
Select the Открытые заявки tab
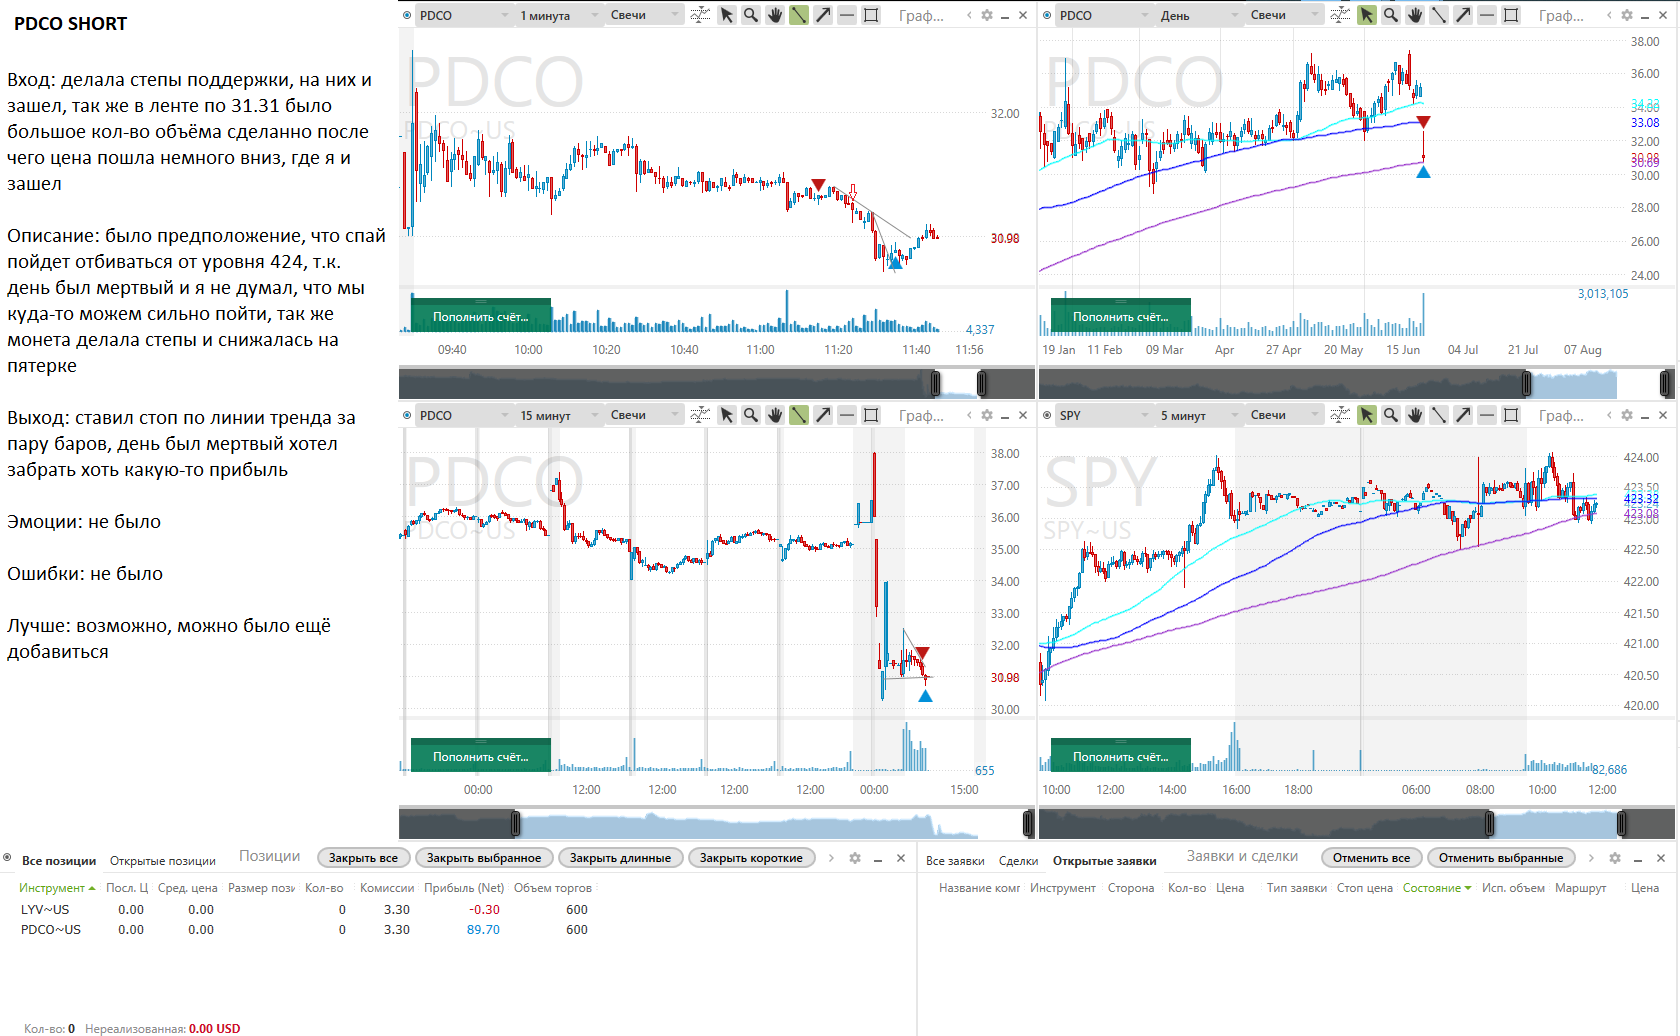pyautogui.click(x=1104, y=861)
